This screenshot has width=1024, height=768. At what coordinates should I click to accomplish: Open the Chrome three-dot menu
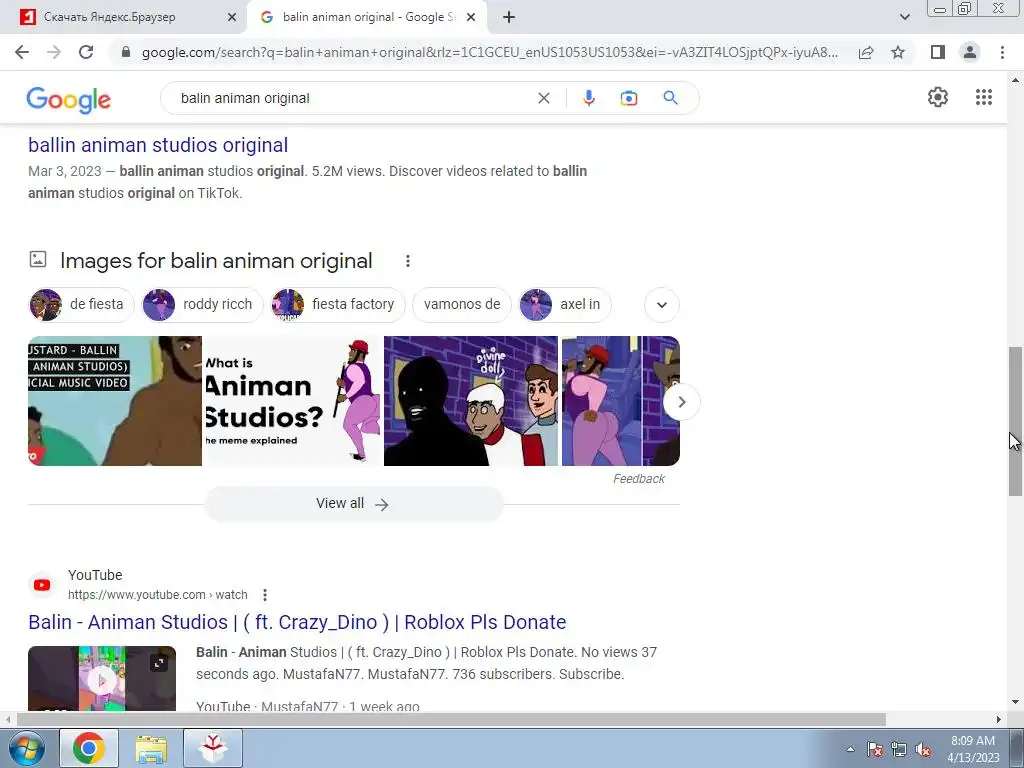pos(1002,52)
